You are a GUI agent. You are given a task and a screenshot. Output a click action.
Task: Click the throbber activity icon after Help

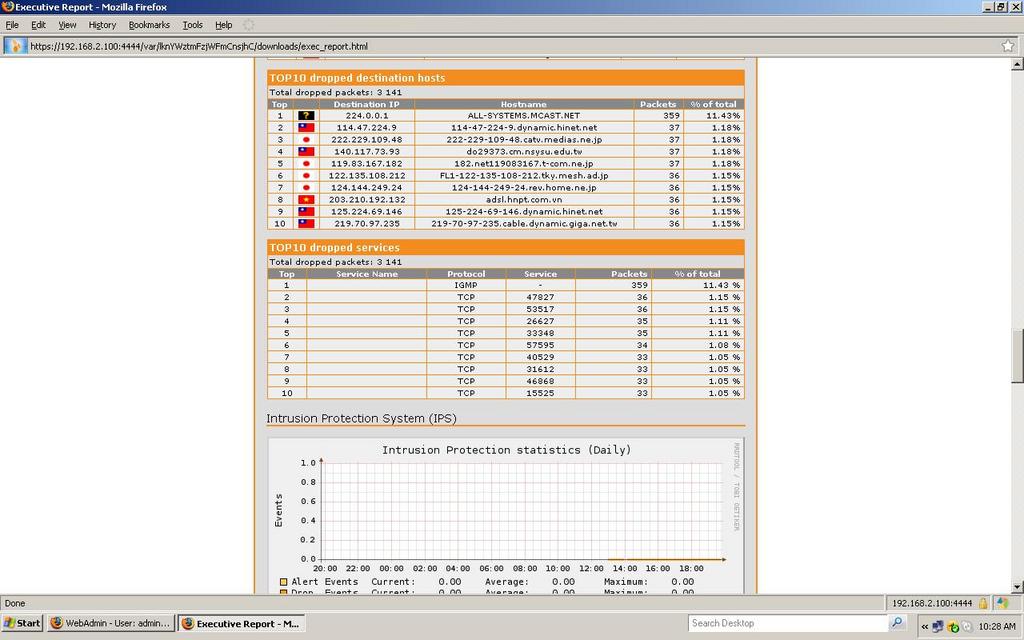(x=249, y=25)
